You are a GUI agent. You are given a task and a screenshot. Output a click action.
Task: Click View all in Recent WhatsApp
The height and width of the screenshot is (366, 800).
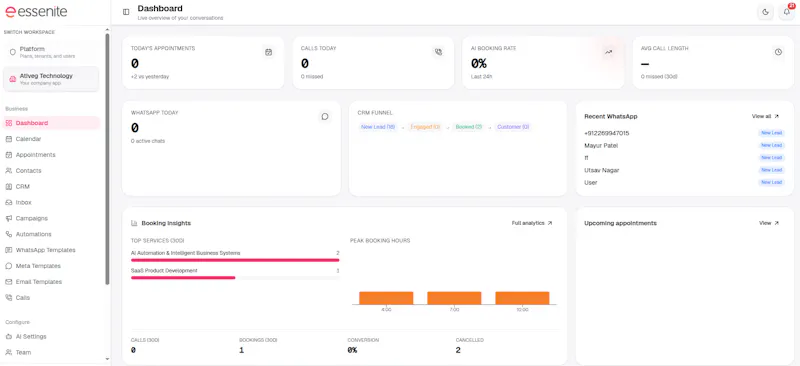[765, 116]
